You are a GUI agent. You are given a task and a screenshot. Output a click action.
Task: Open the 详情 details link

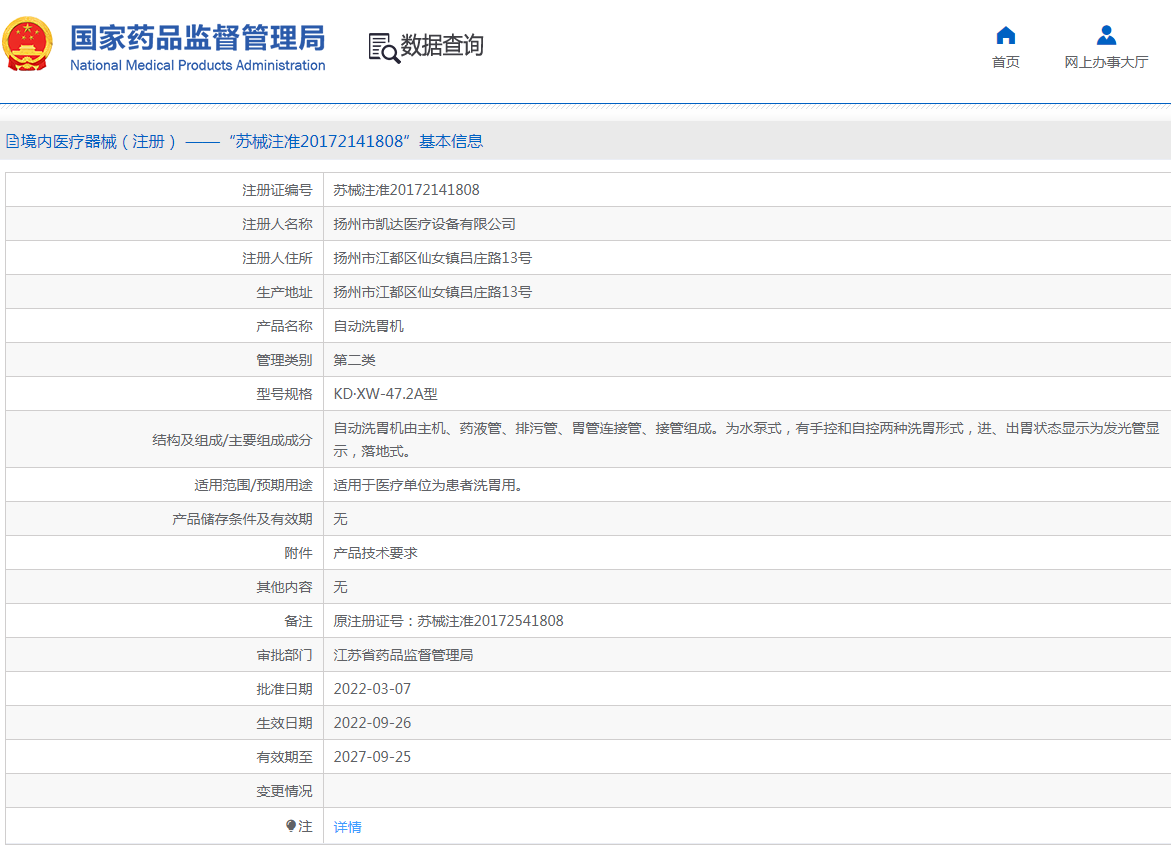click(x=347, y=826)
